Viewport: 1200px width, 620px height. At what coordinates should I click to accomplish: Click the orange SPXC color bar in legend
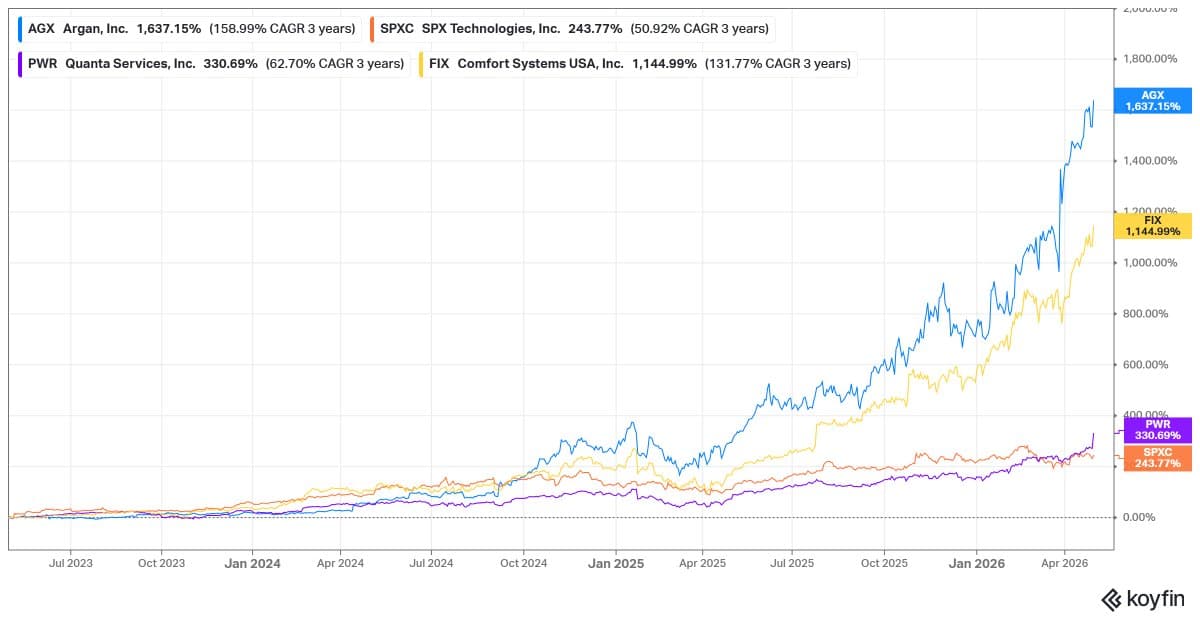tap(372, 29)
